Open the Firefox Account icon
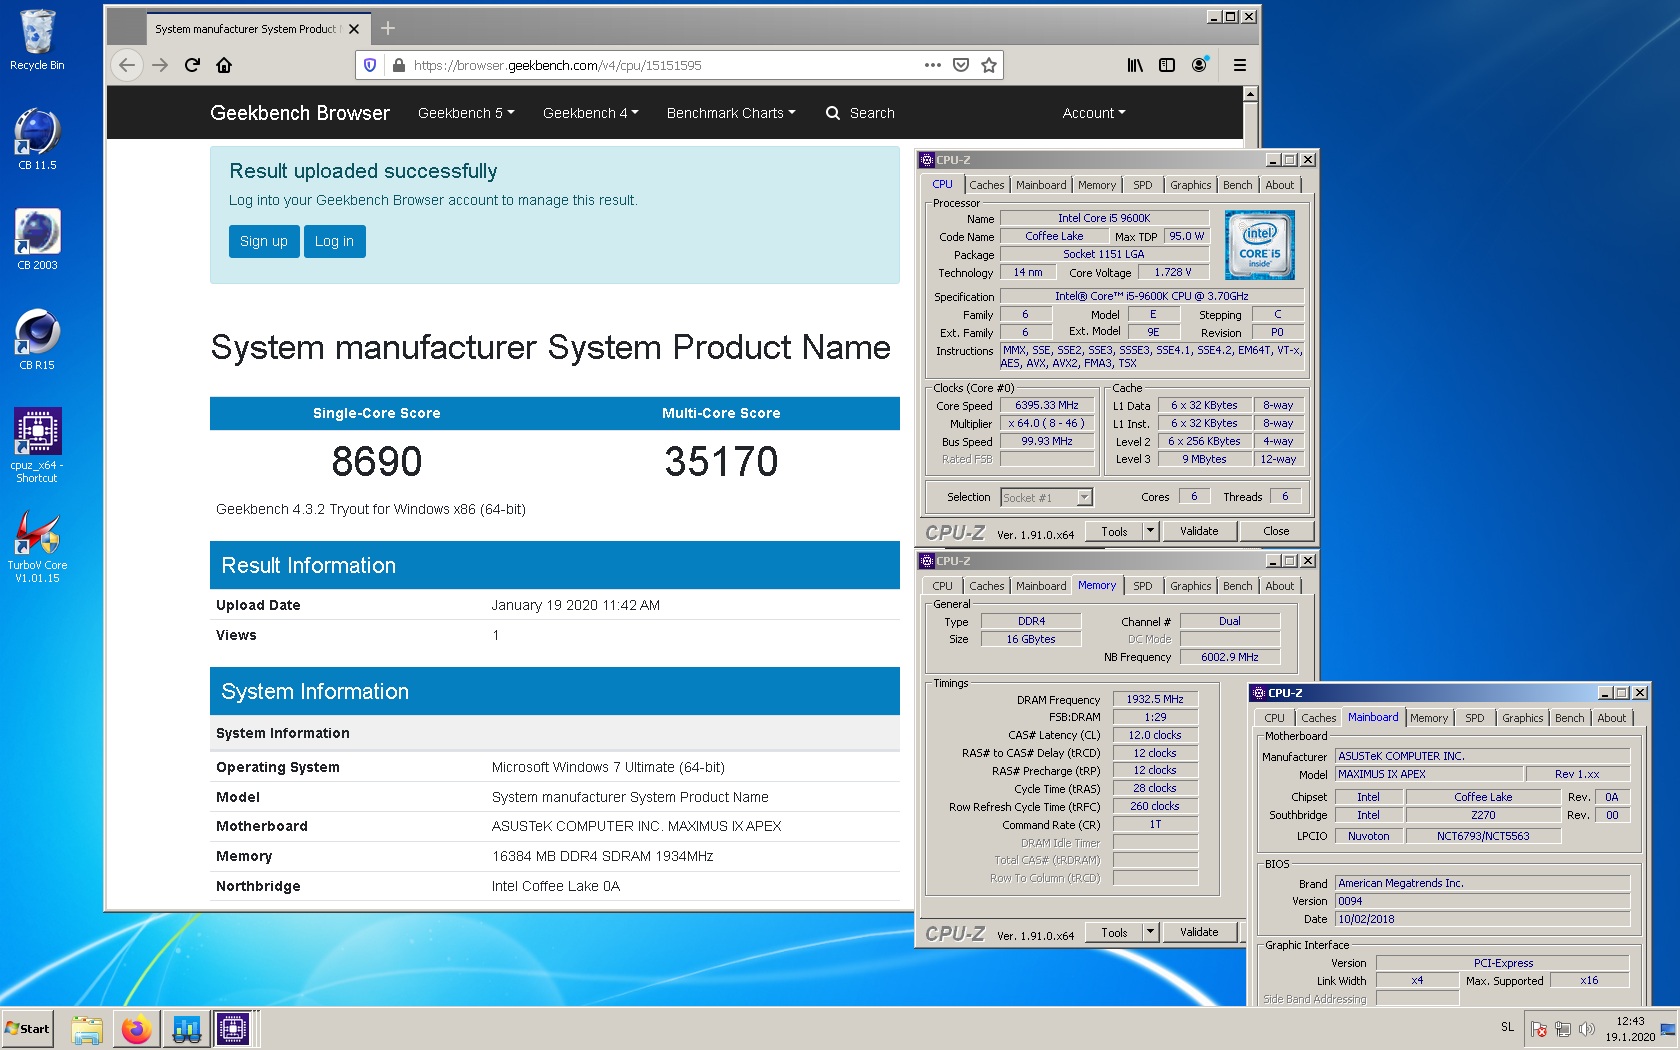1680x1050 pixels. pyautogui.click(x=1199, y=65)
